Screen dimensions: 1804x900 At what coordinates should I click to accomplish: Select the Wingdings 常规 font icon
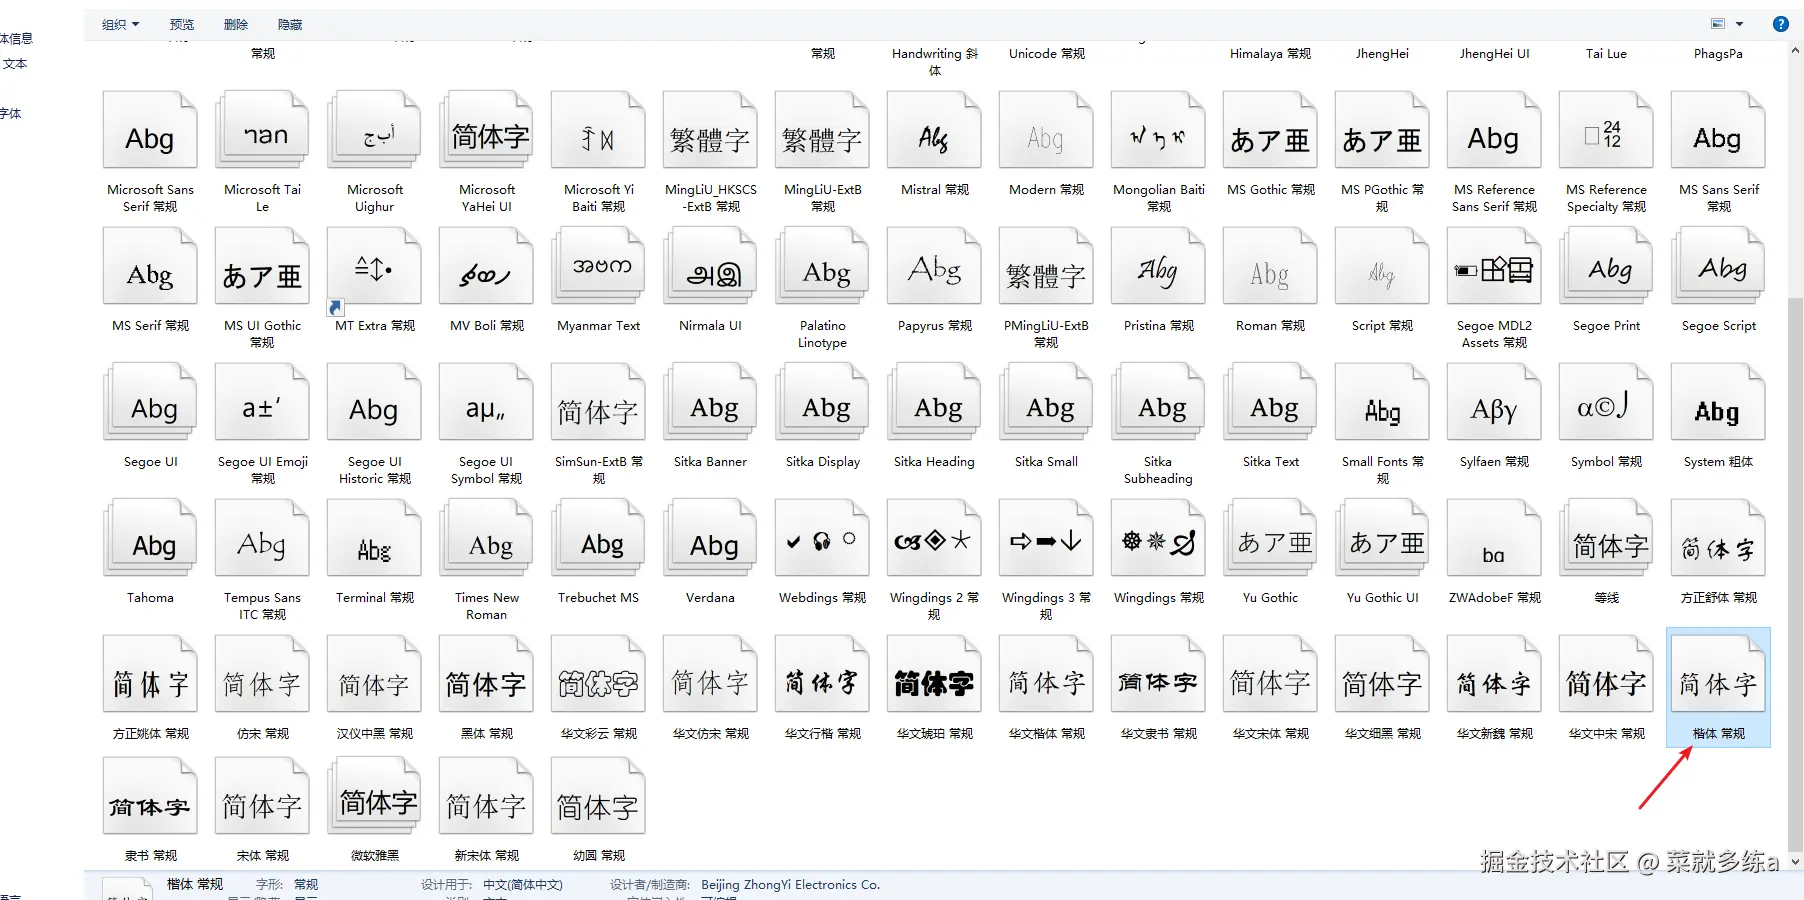tap(1158, 538)
